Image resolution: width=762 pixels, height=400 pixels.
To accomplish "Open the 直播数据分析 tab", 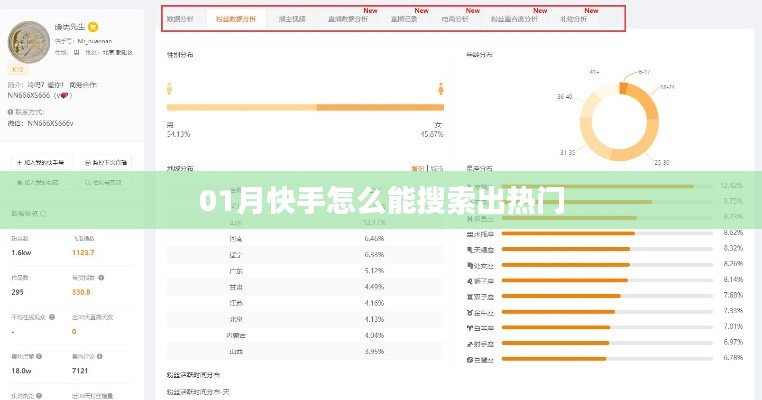I will click(347, 19).
